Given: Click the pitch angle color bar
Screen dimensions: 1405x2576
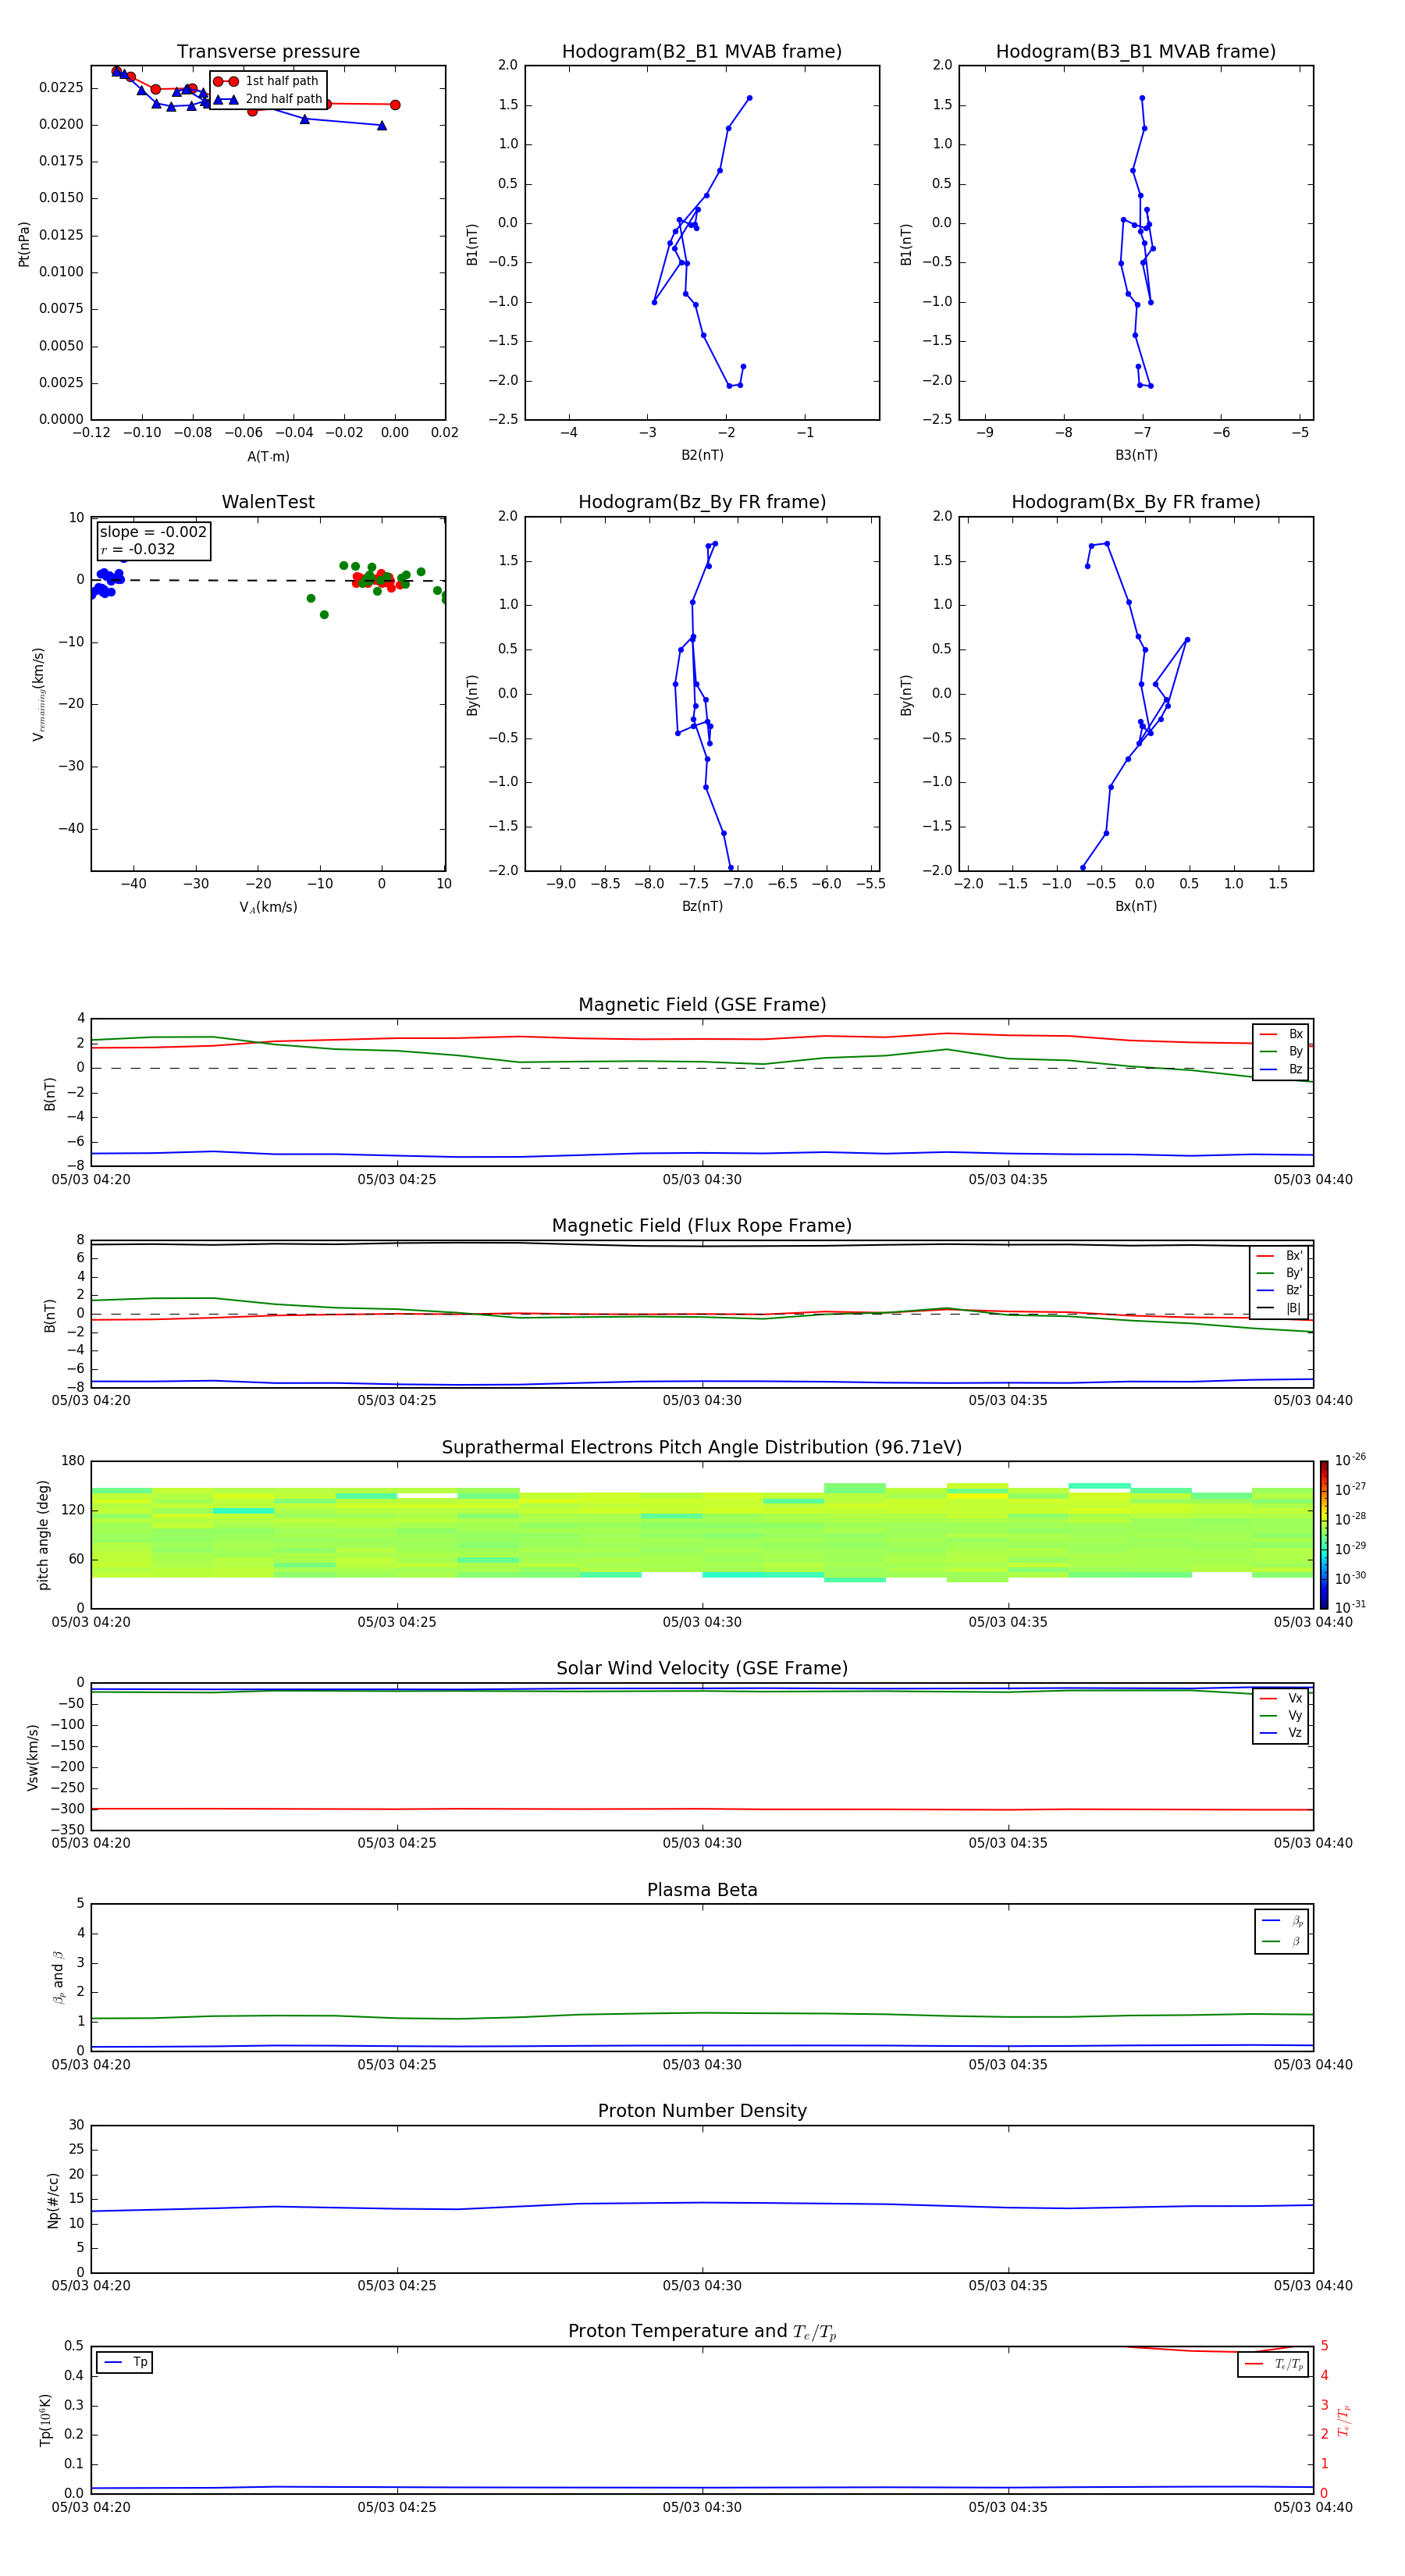Looking at the screenshot, I should pyautogui.click(x=1323, y=1535).
